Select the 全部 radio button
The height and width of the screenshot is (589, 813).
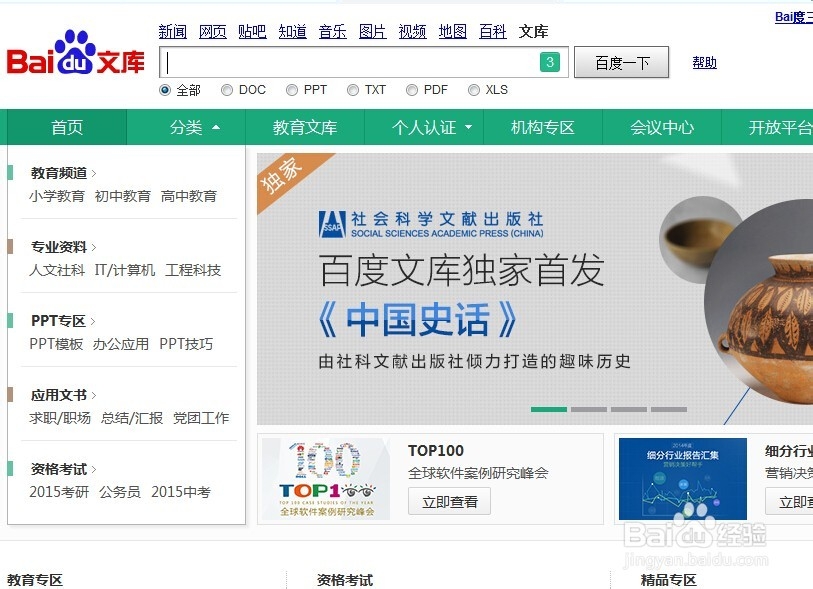tap(165, 90)
